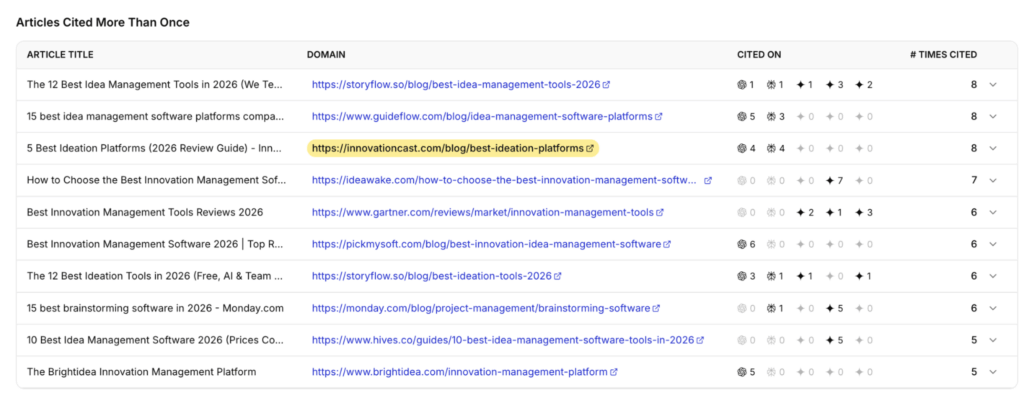Screen dimensions: 1024x402
Task: Open the gartner.com innovation-management-tools link
Action: pos(483,213)
